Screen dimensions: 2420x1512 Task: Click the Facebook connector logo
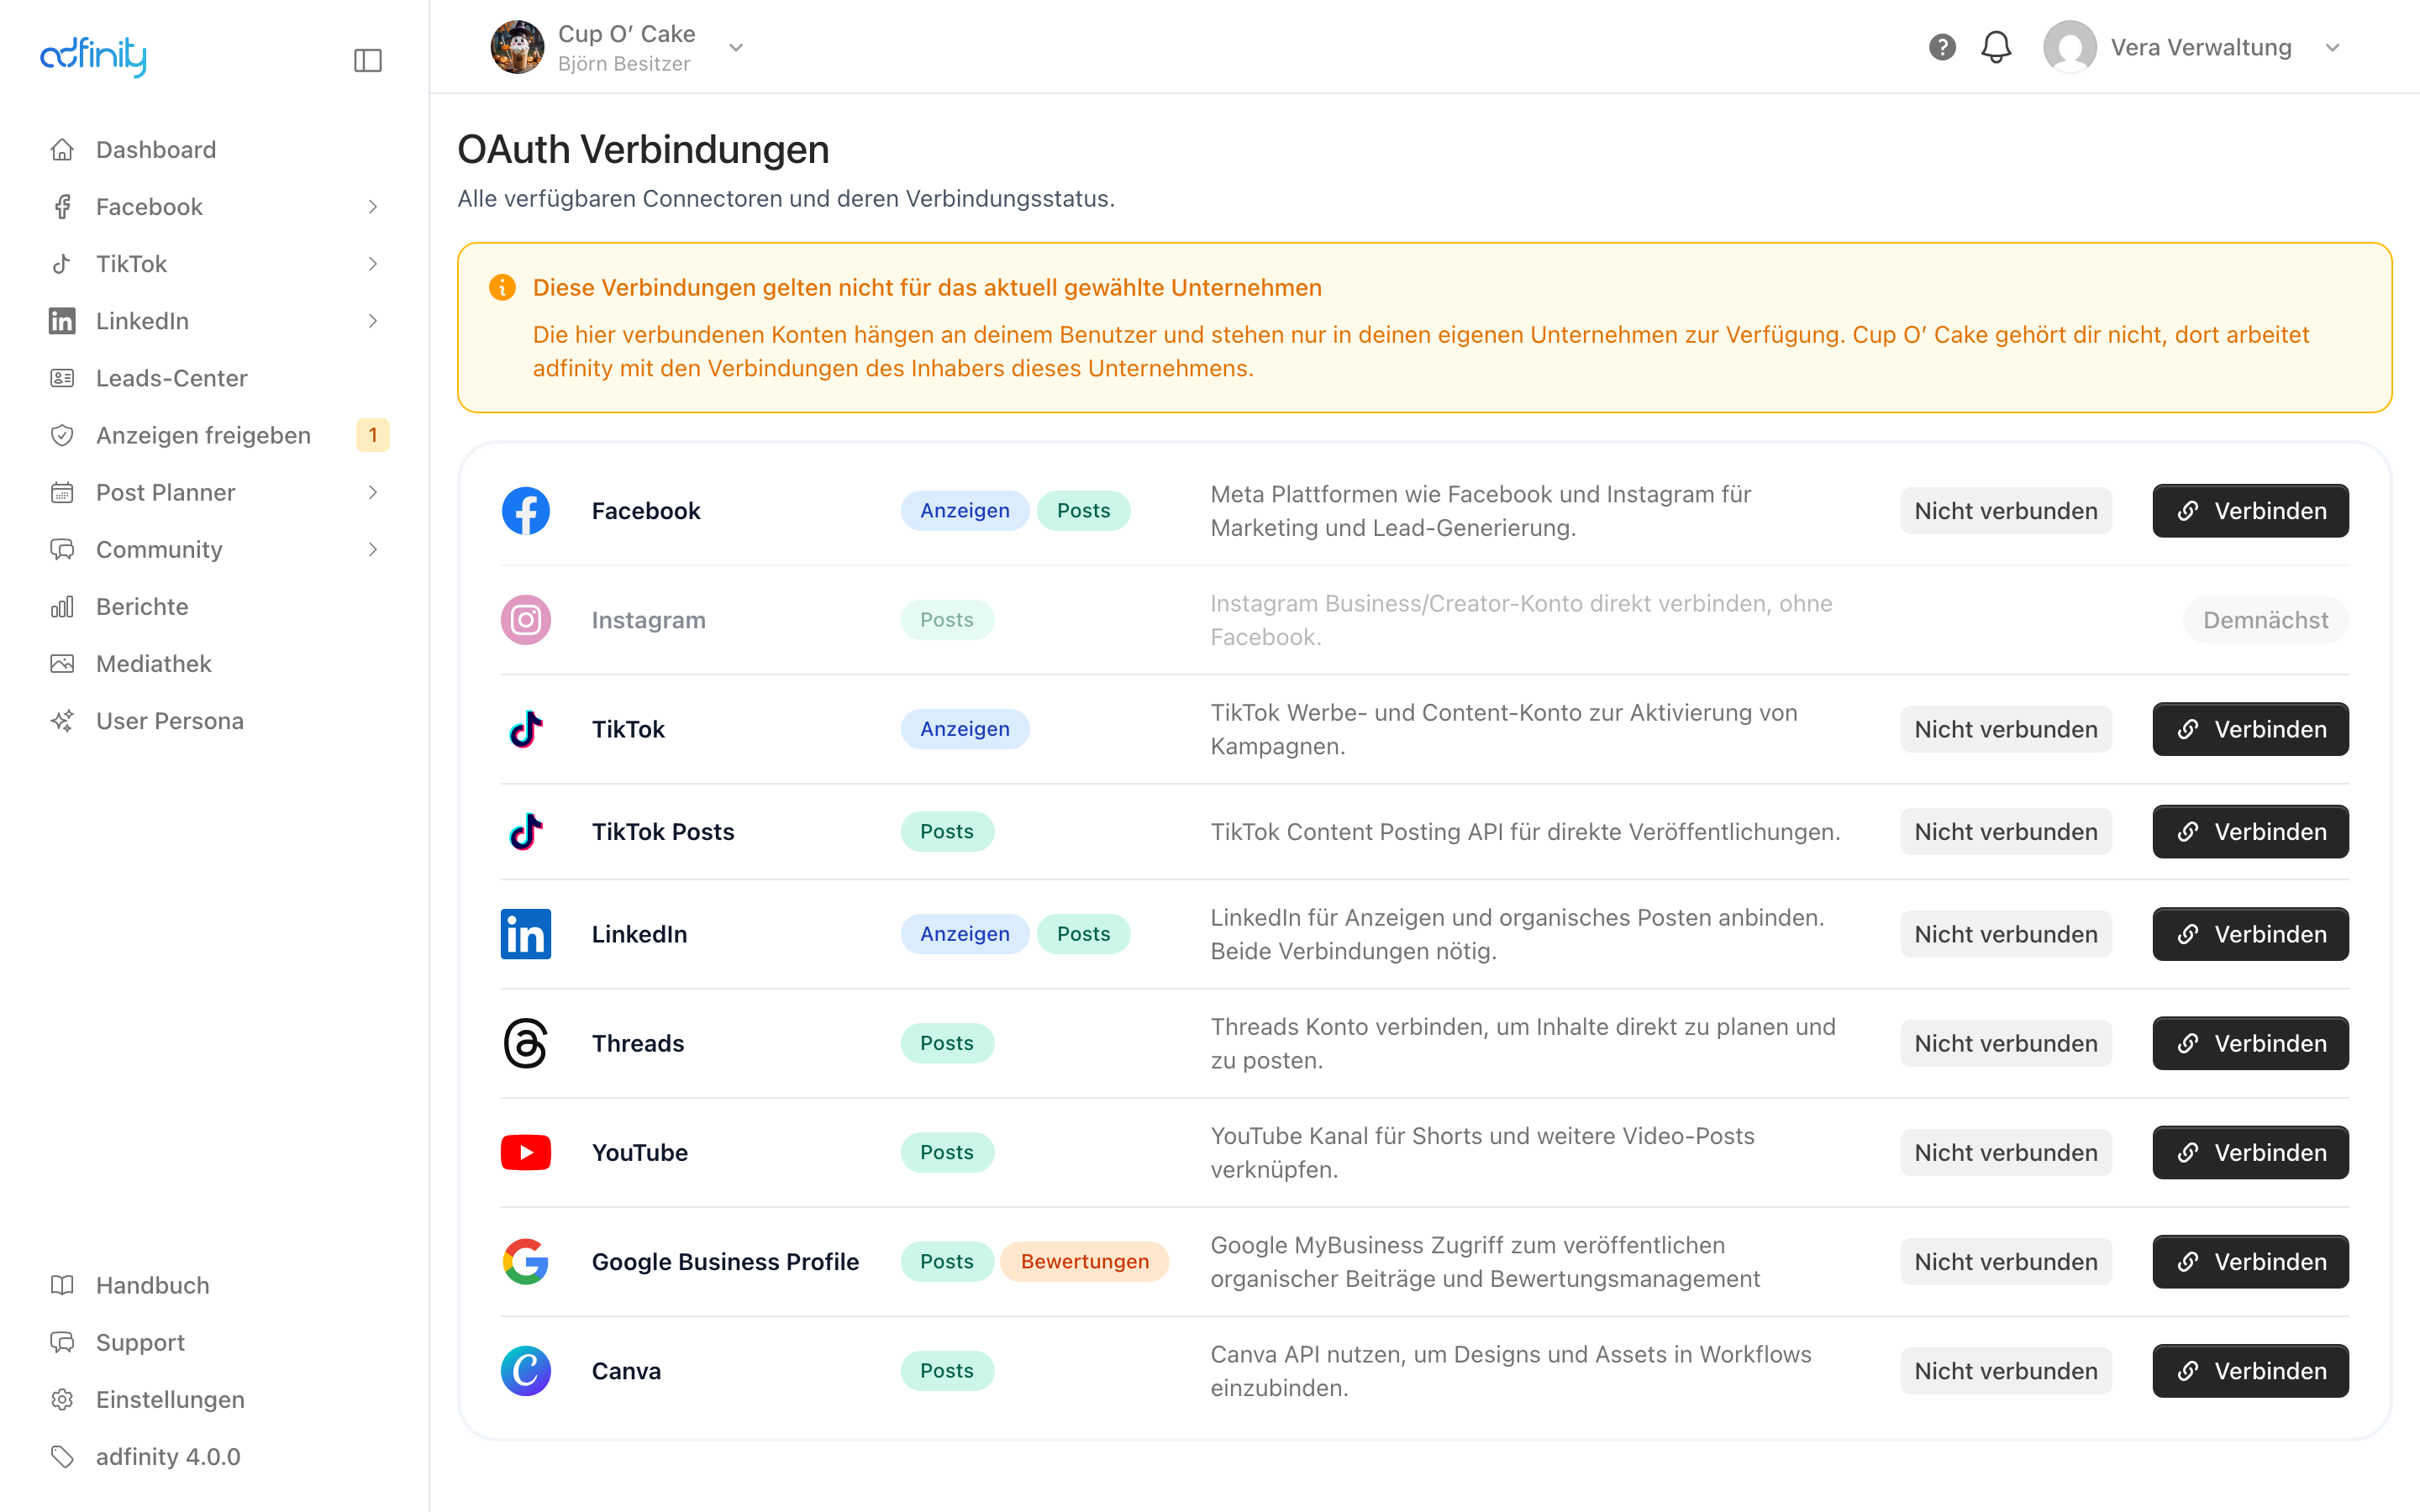526,511
